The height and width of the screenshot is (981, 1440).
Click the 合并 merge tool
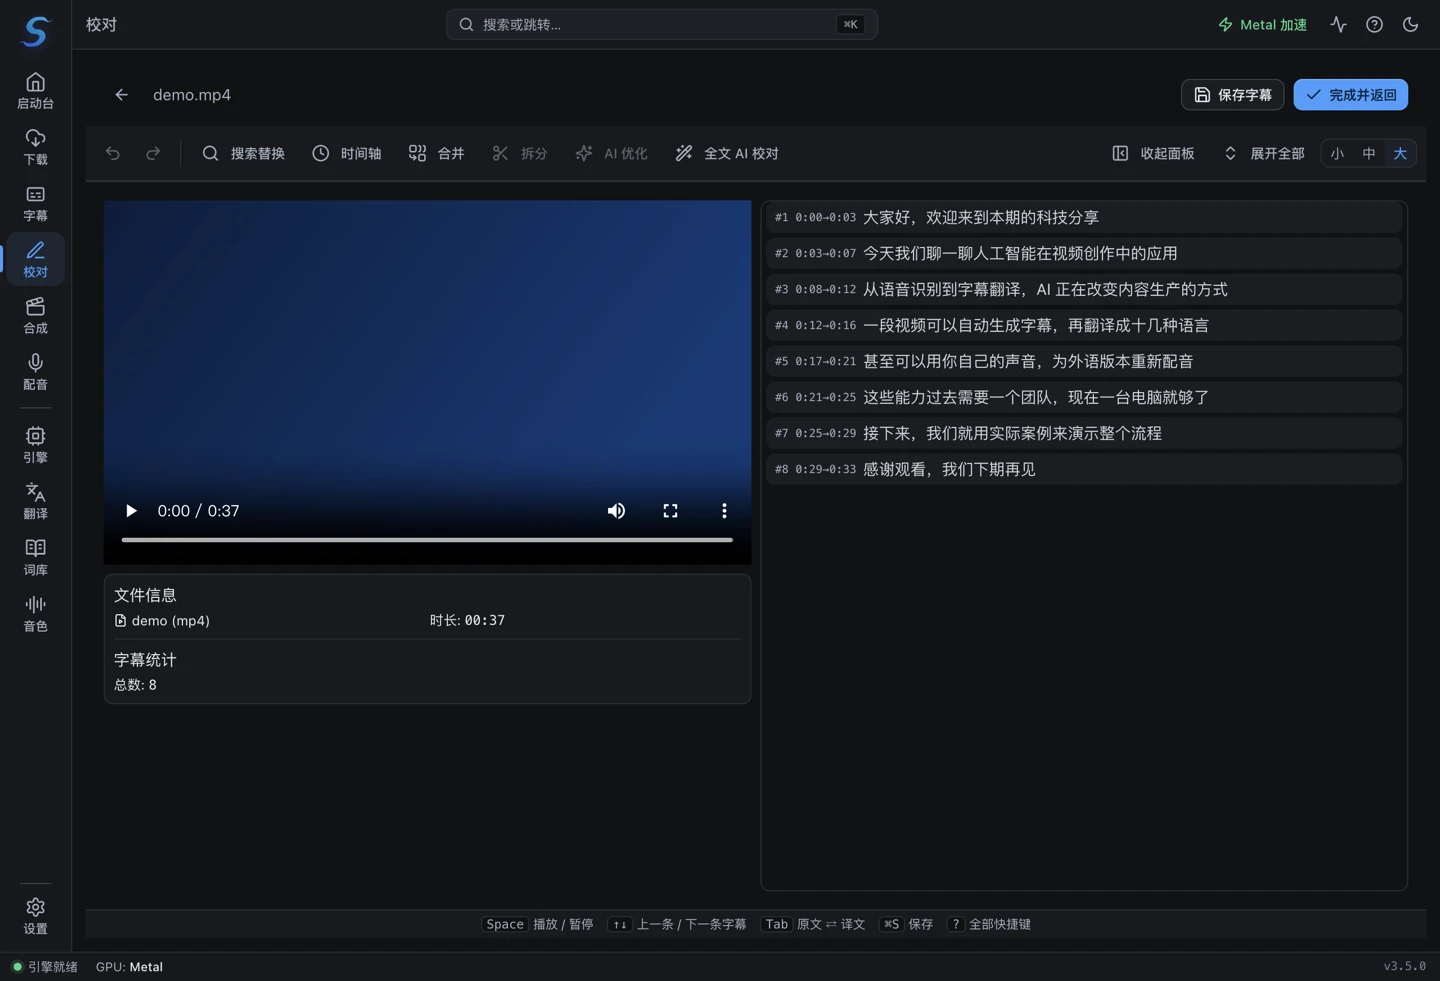436,153
